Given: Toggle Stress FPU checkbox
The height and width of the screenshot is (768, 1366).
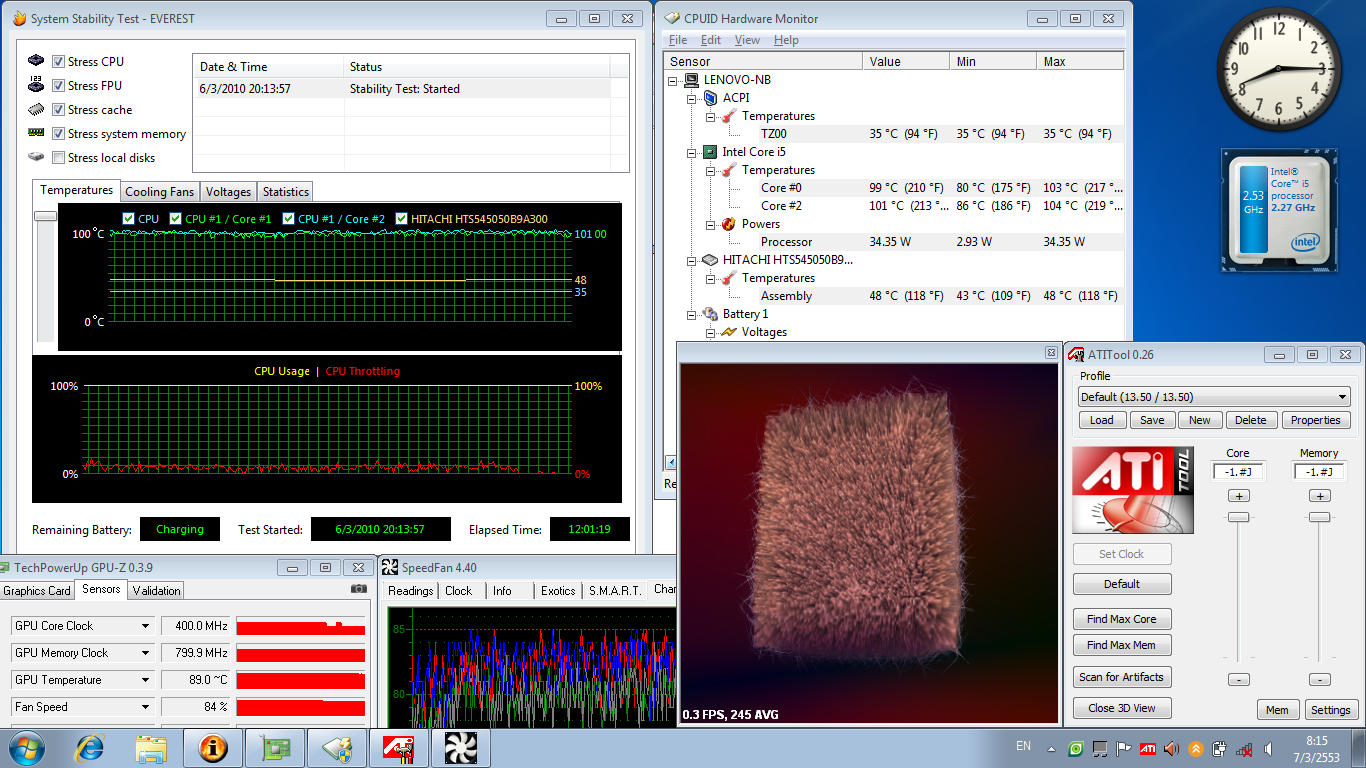Looking at the screenshot, I should coord(58,86).
